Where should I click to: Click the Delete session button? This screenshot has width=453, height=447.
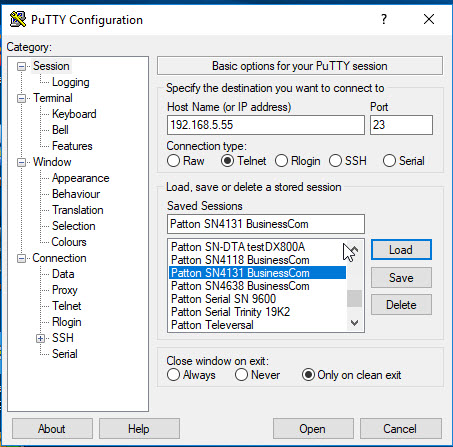pos(401,305)
